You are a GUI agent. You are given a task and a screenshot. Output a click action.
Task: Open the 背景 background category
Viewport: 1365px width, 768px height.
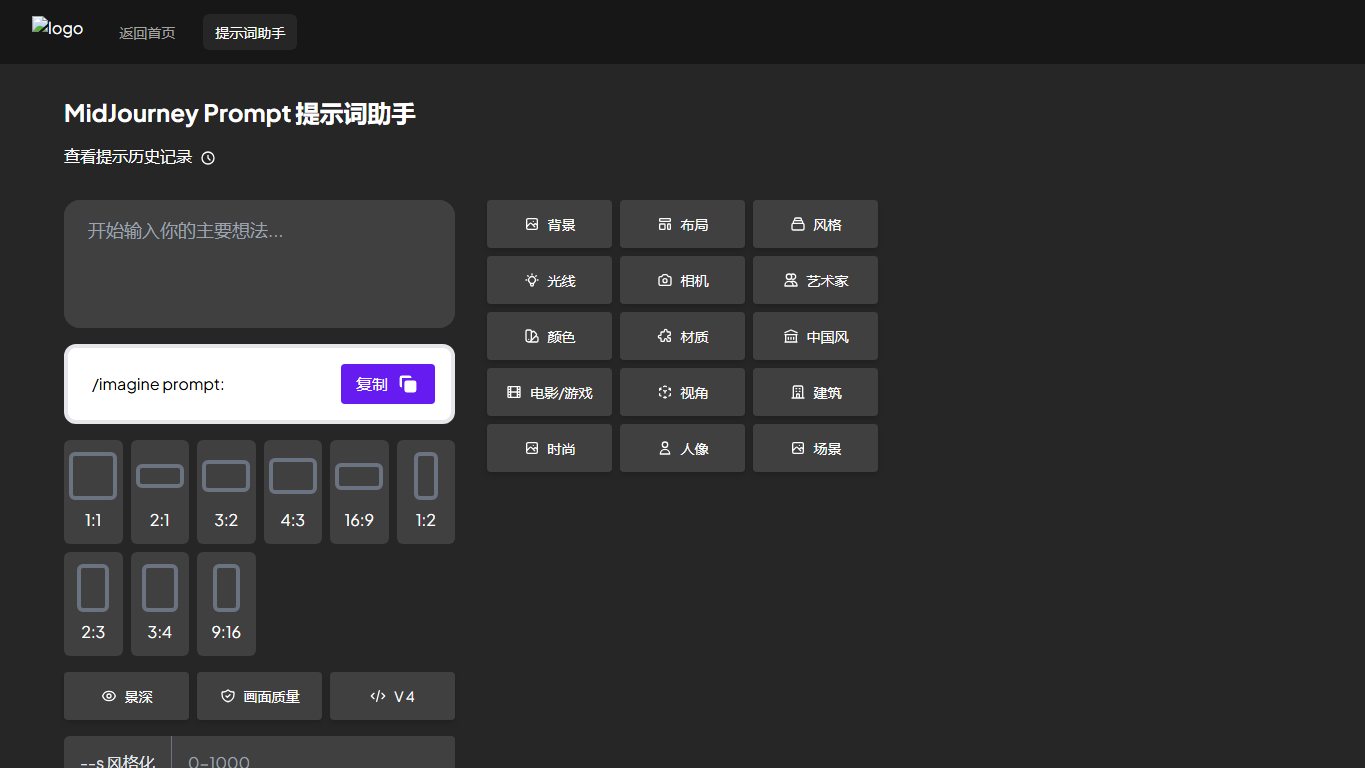pyautogui.click(x=549, y=224)
